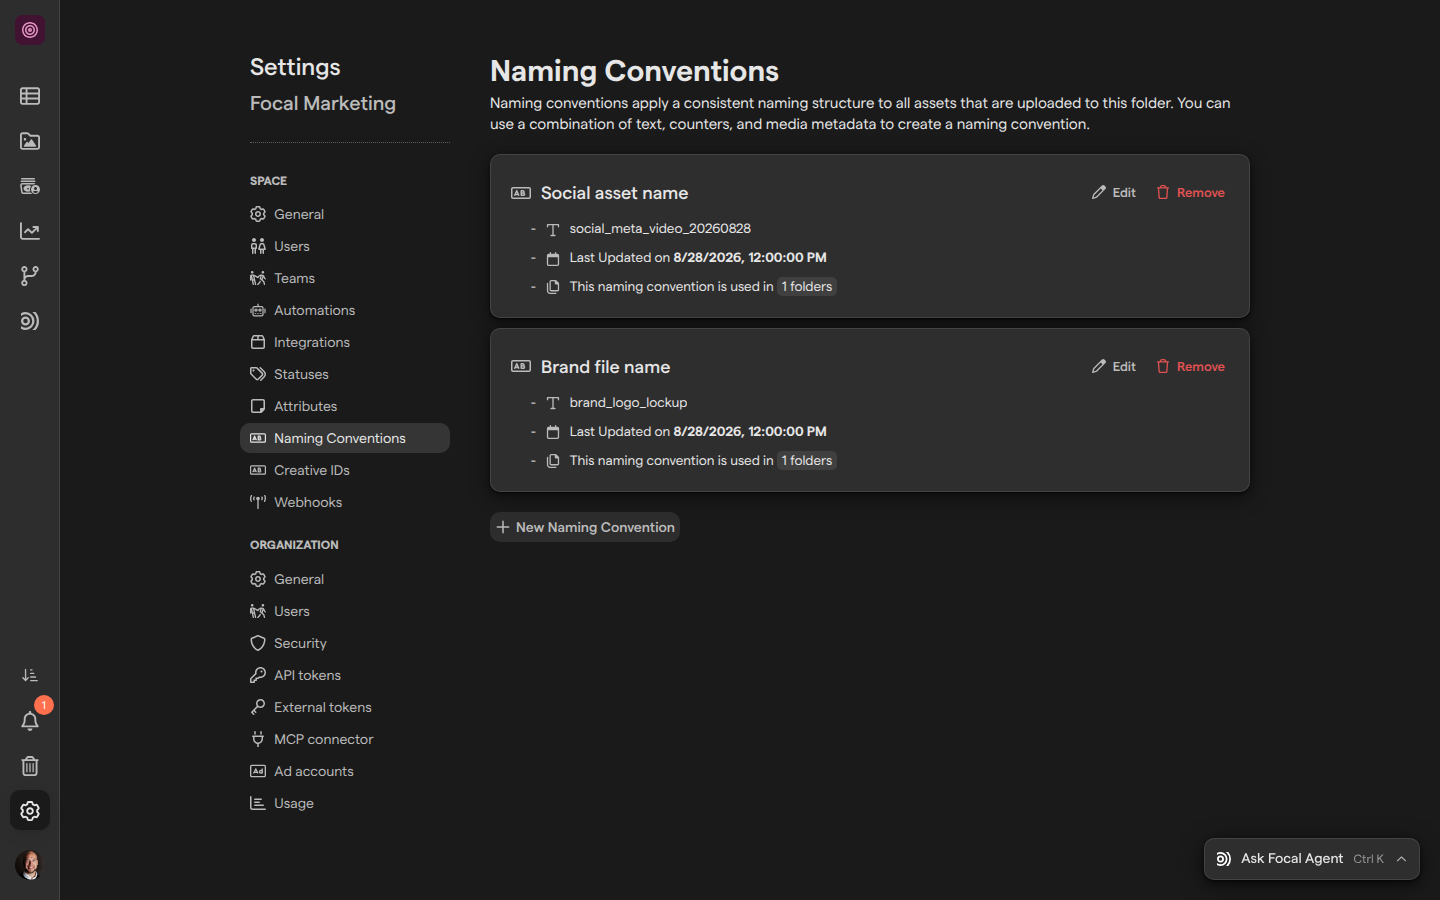Open the table view icon in left rail

pos(30,96)
